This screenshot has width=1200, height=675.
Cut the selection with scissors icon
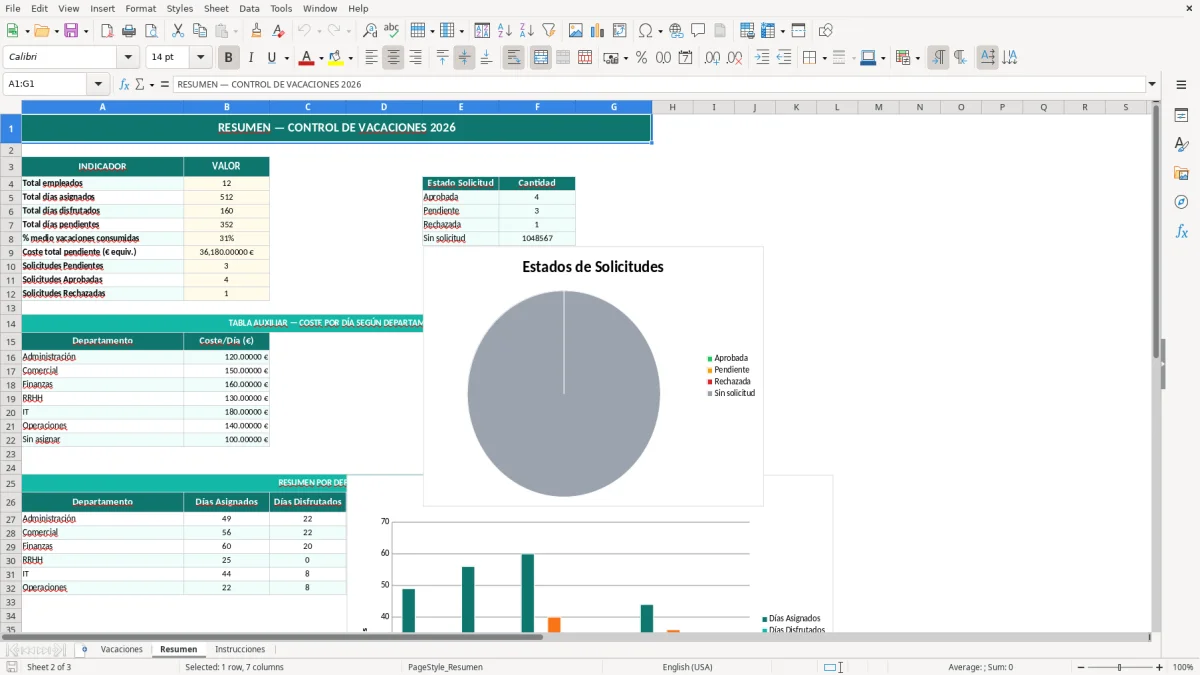pyautogui.click(x=178, y=31)
